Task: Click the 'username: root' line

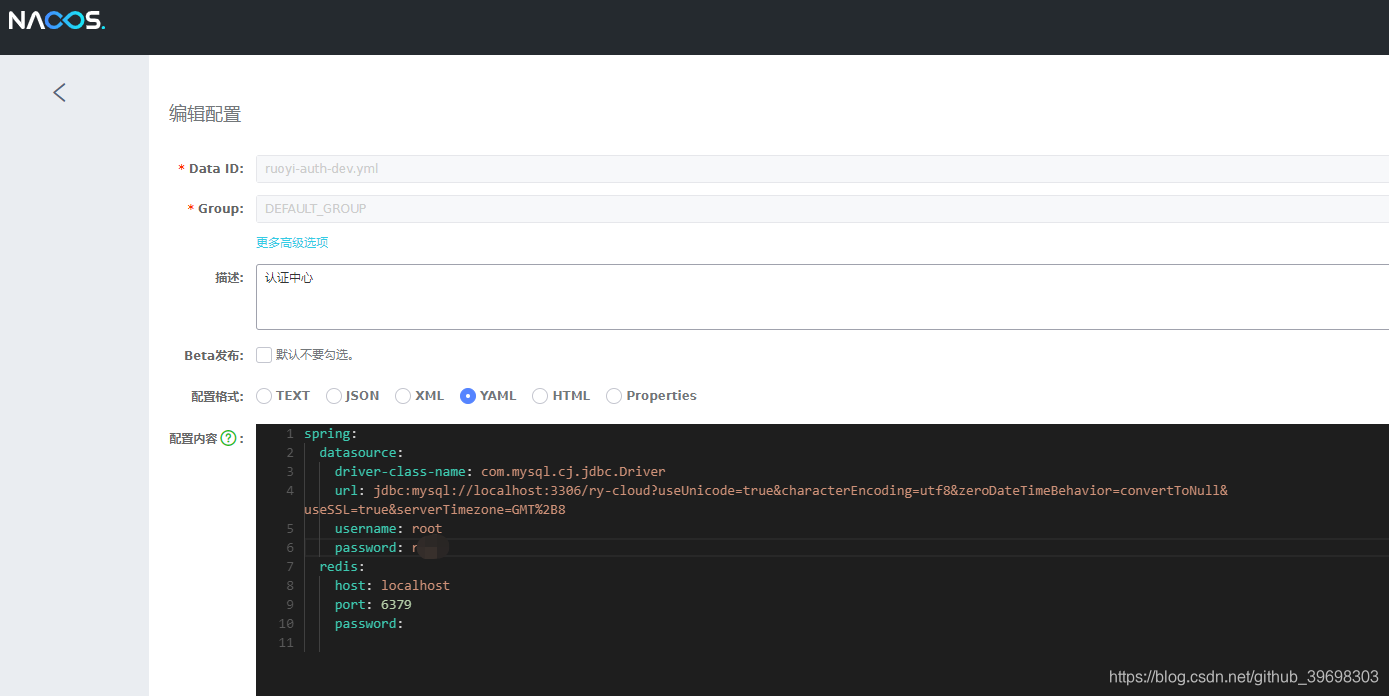Action: tap(388, 529)
